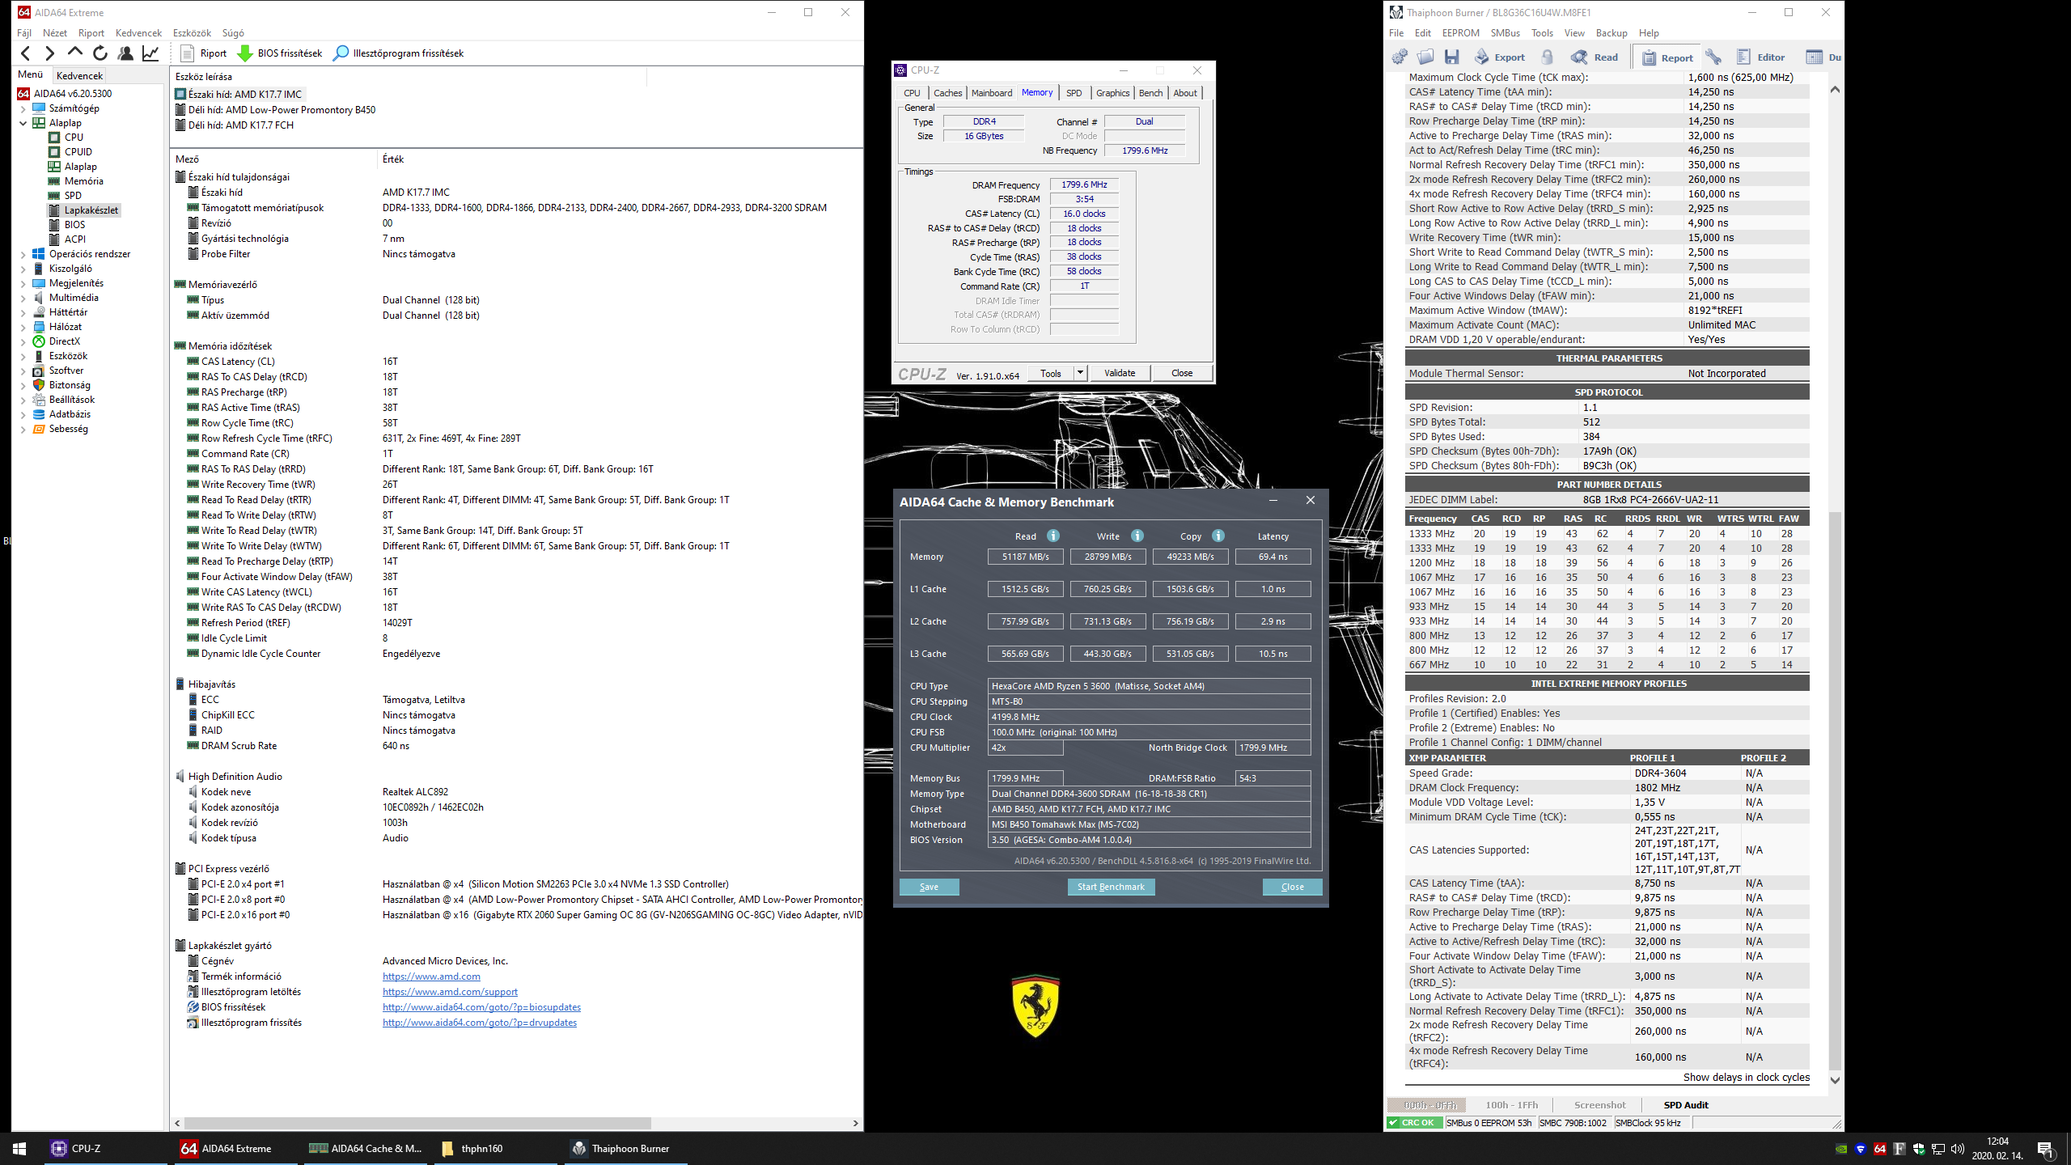Image resolution: width=2071 pixels, height=1165 pixels.
Task: Select Memória tree item in AIDA64
Action: pyautogui.click(x=84, y=181)
